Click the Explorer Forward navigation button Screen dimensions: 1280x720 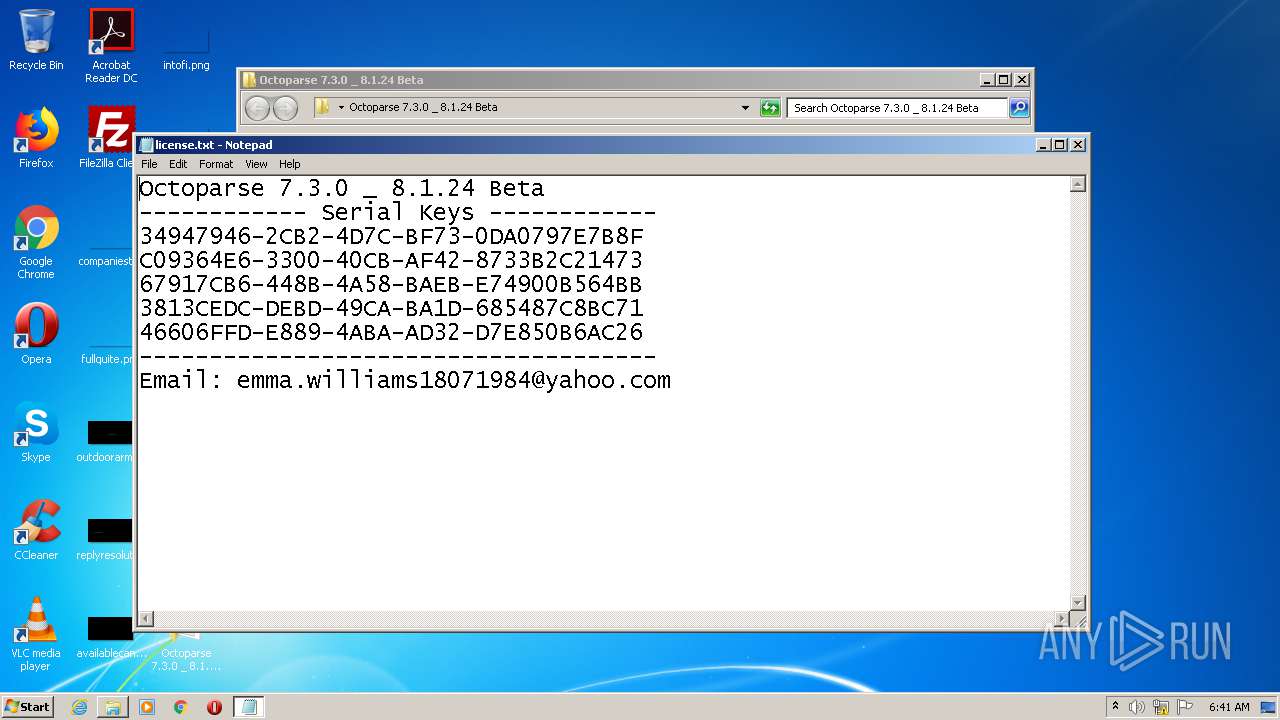285,108
